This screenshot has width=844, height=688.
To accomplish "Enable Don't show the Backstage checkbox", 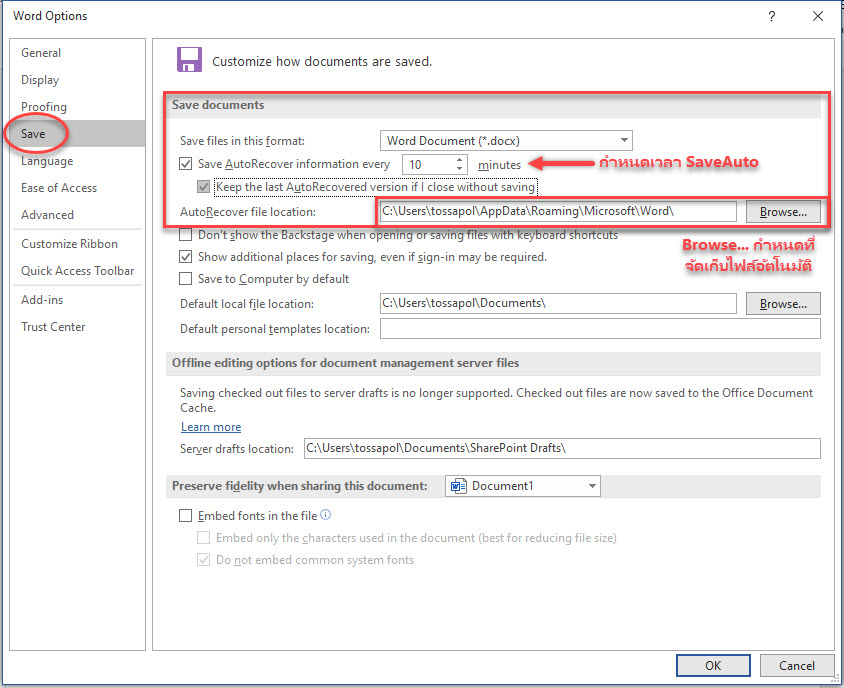I will [x=185, y=235].
